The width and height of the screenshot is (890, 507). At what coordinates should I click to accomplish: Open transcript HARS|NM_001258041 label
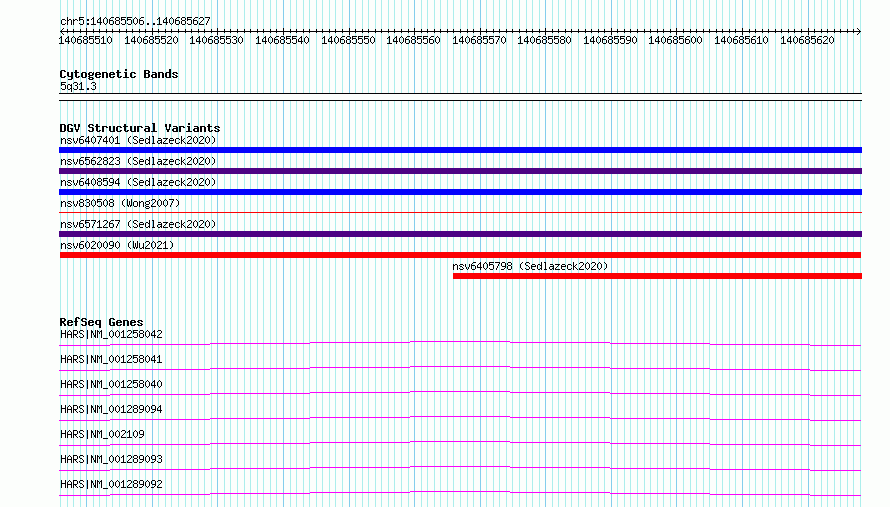(111, 359)
